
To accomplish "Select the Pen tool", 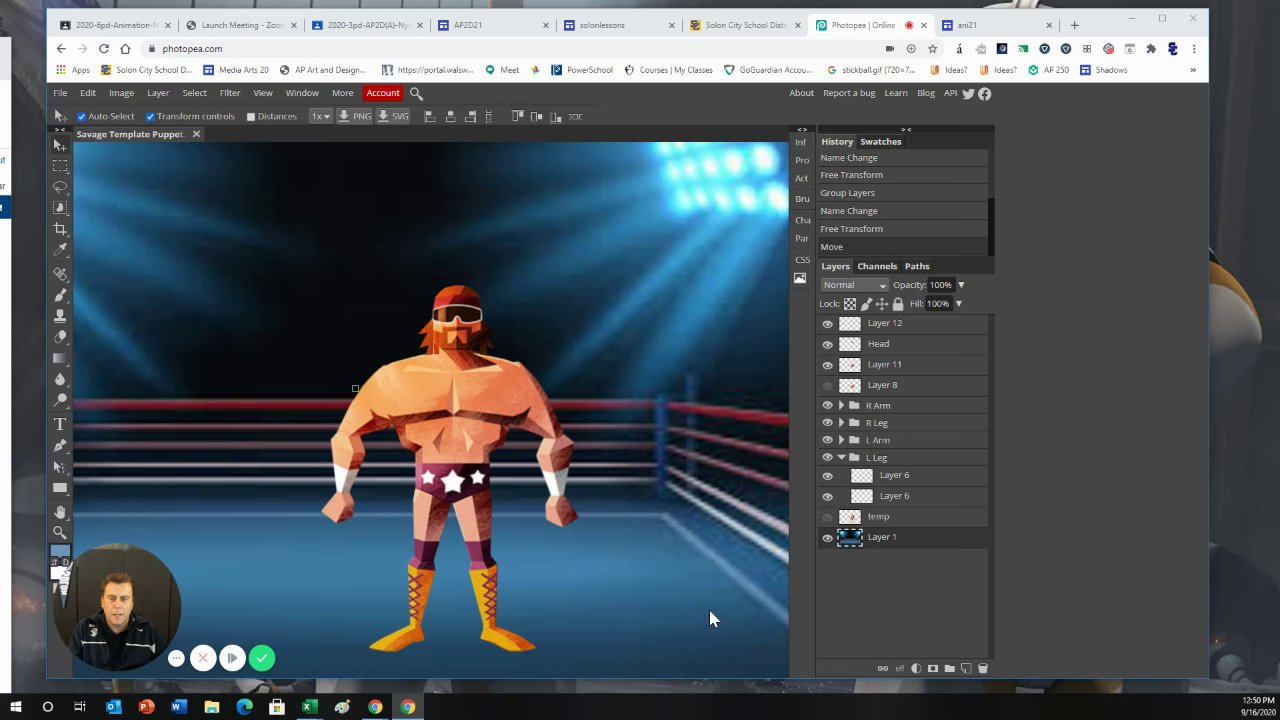I will tap(60, 446).
